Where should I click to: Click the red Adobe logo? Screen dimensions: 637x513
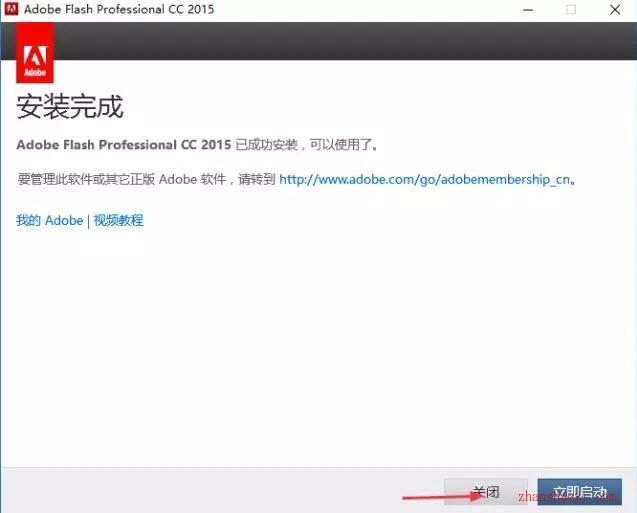pos(35,53)
